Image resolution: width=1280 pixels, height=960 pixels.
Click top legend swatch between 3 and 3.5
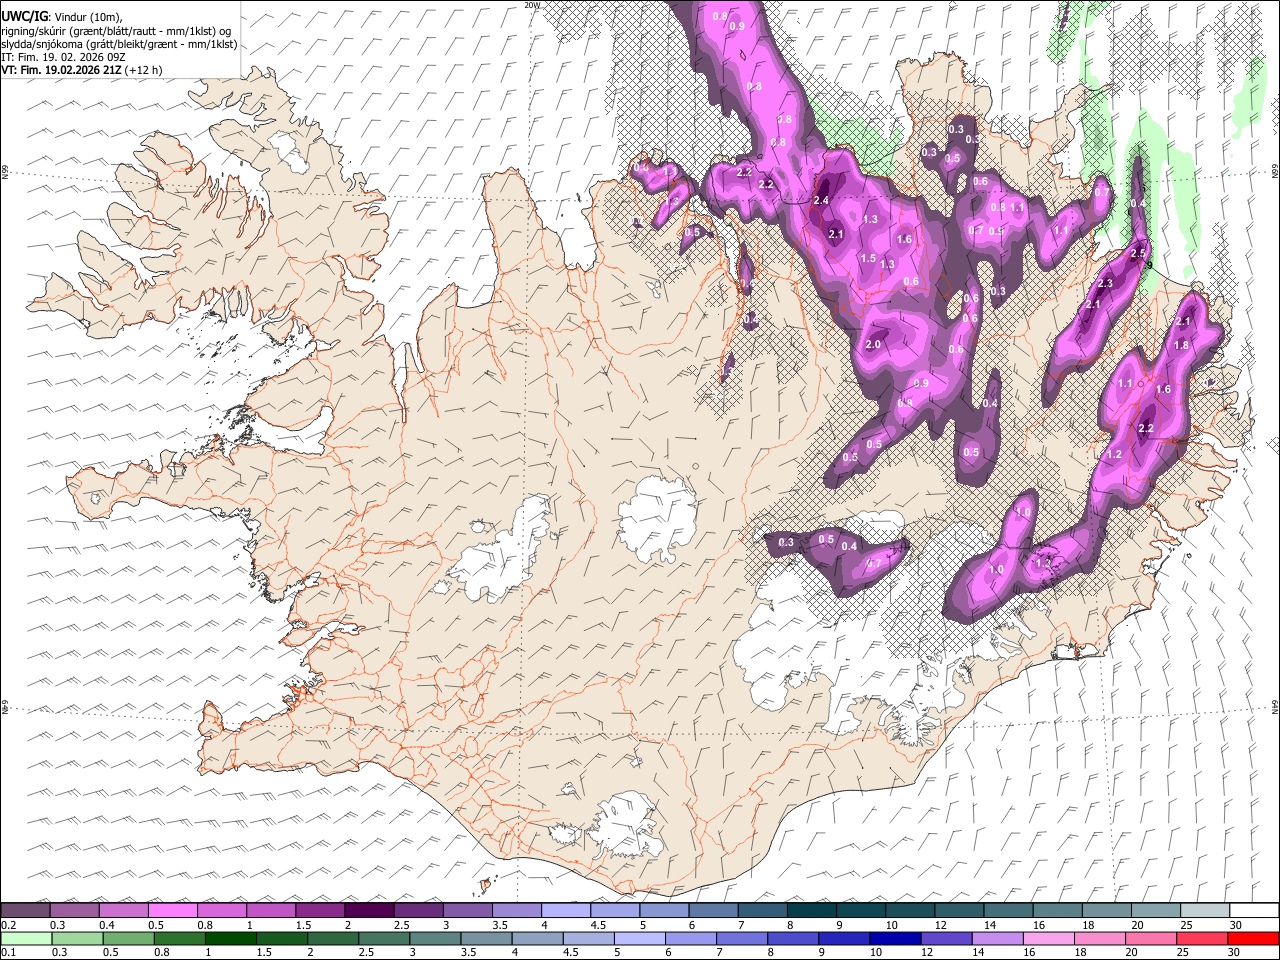point(466,910)
